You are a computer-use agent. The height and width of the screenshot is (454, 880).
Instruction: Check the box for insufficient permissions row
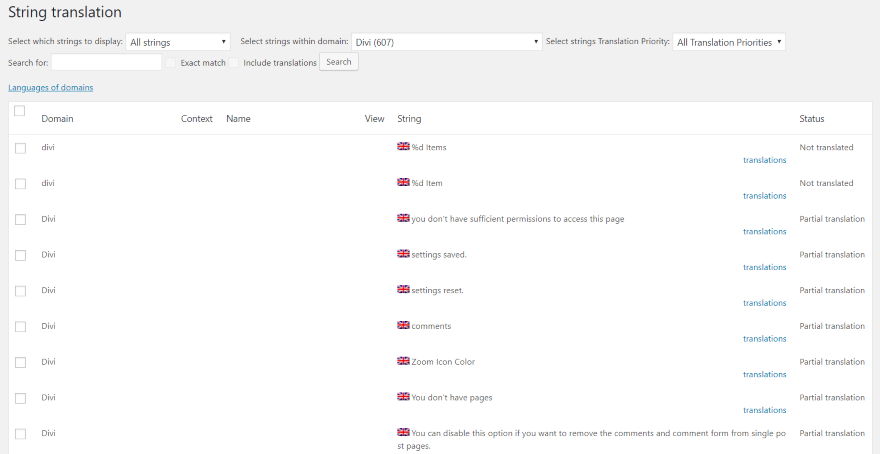coord(20,220)
